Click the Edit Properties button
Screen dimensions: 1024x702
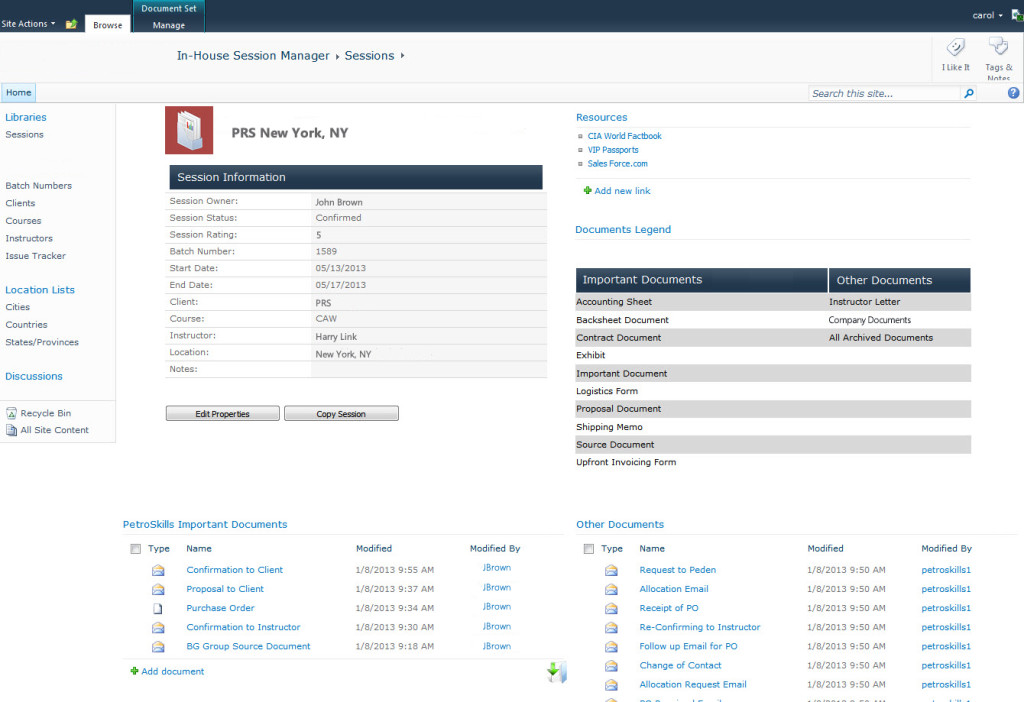pyautogui.click(x=222, y=413)
